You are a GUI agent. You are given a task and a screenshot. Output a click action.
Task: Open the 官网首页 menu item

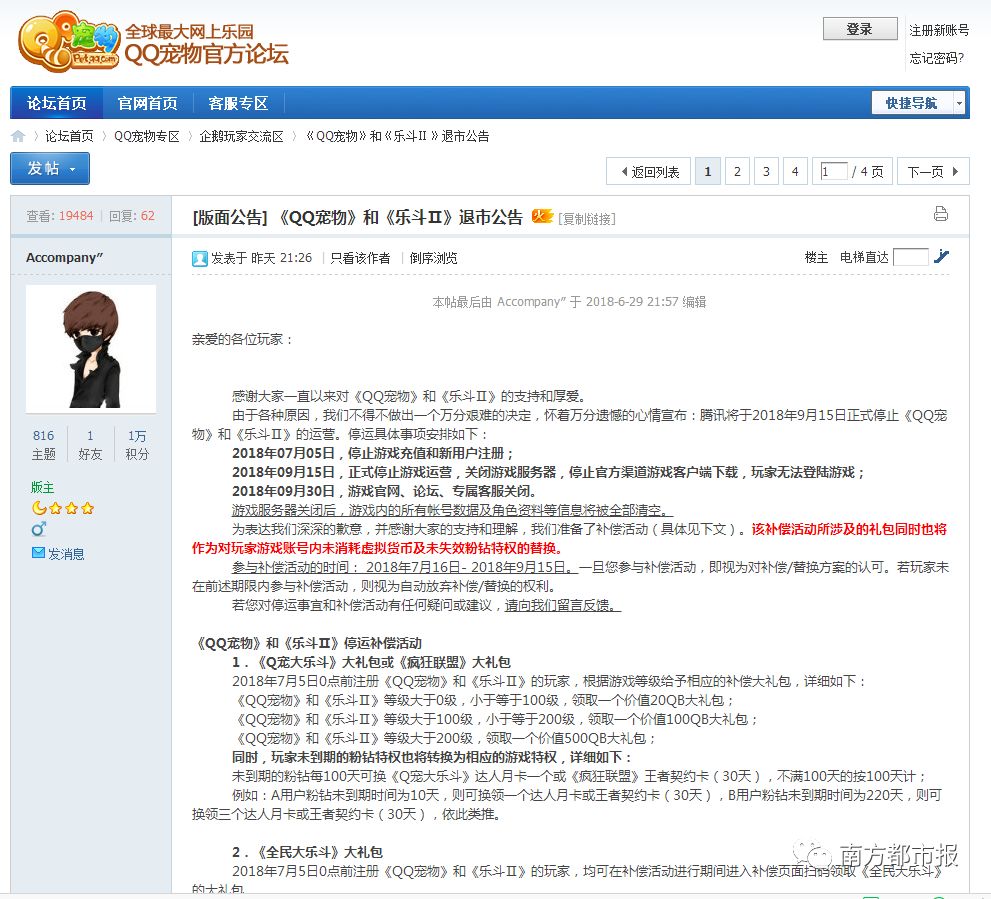(x=147, y=103)
